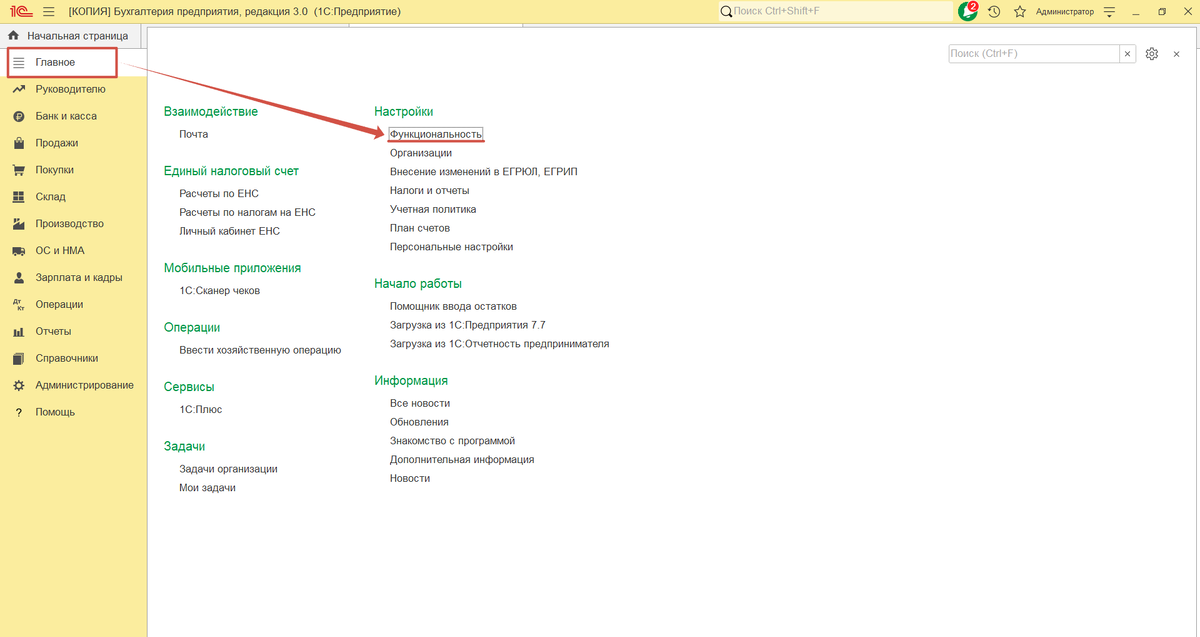Open Персональные настройки
The height and width of the screenshot is (637, 1200).
click(x=452, y=247)
